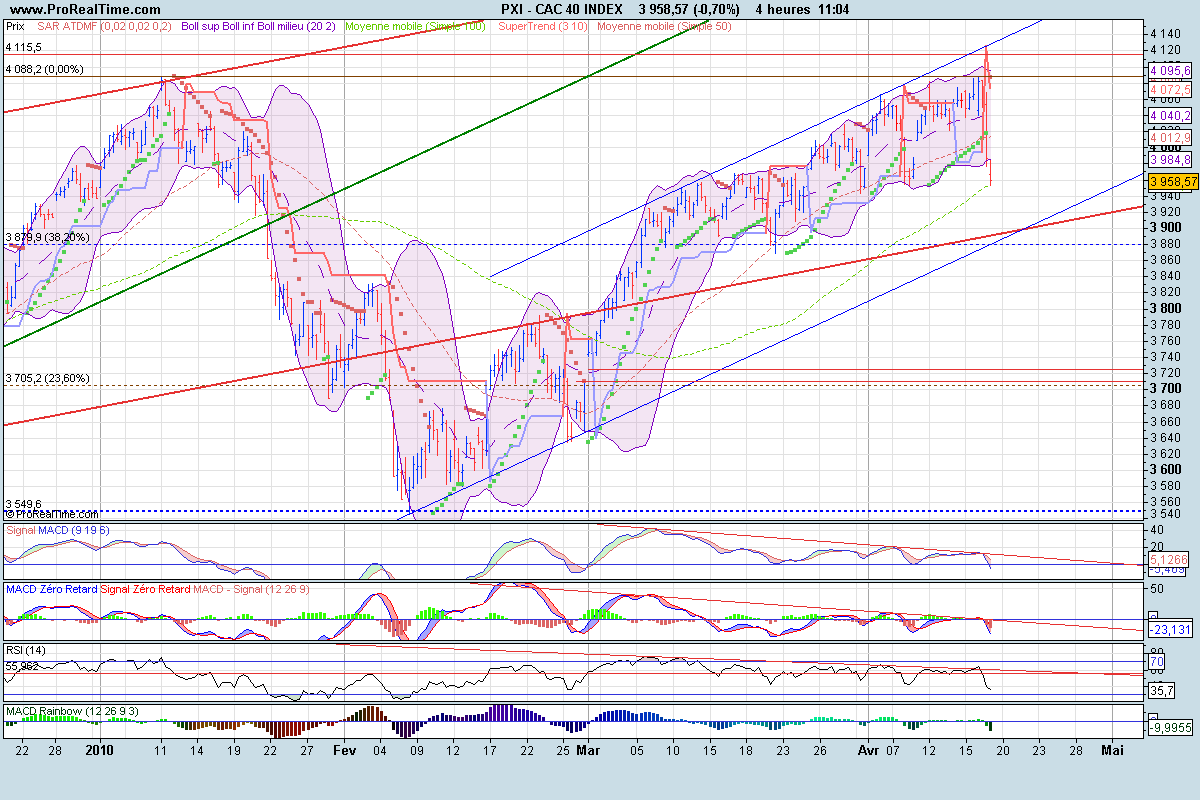Click the 4 072,5 price tag
Image resolution: width=1200 pixels, height=800 pixels.
[x=1170, y=90]
